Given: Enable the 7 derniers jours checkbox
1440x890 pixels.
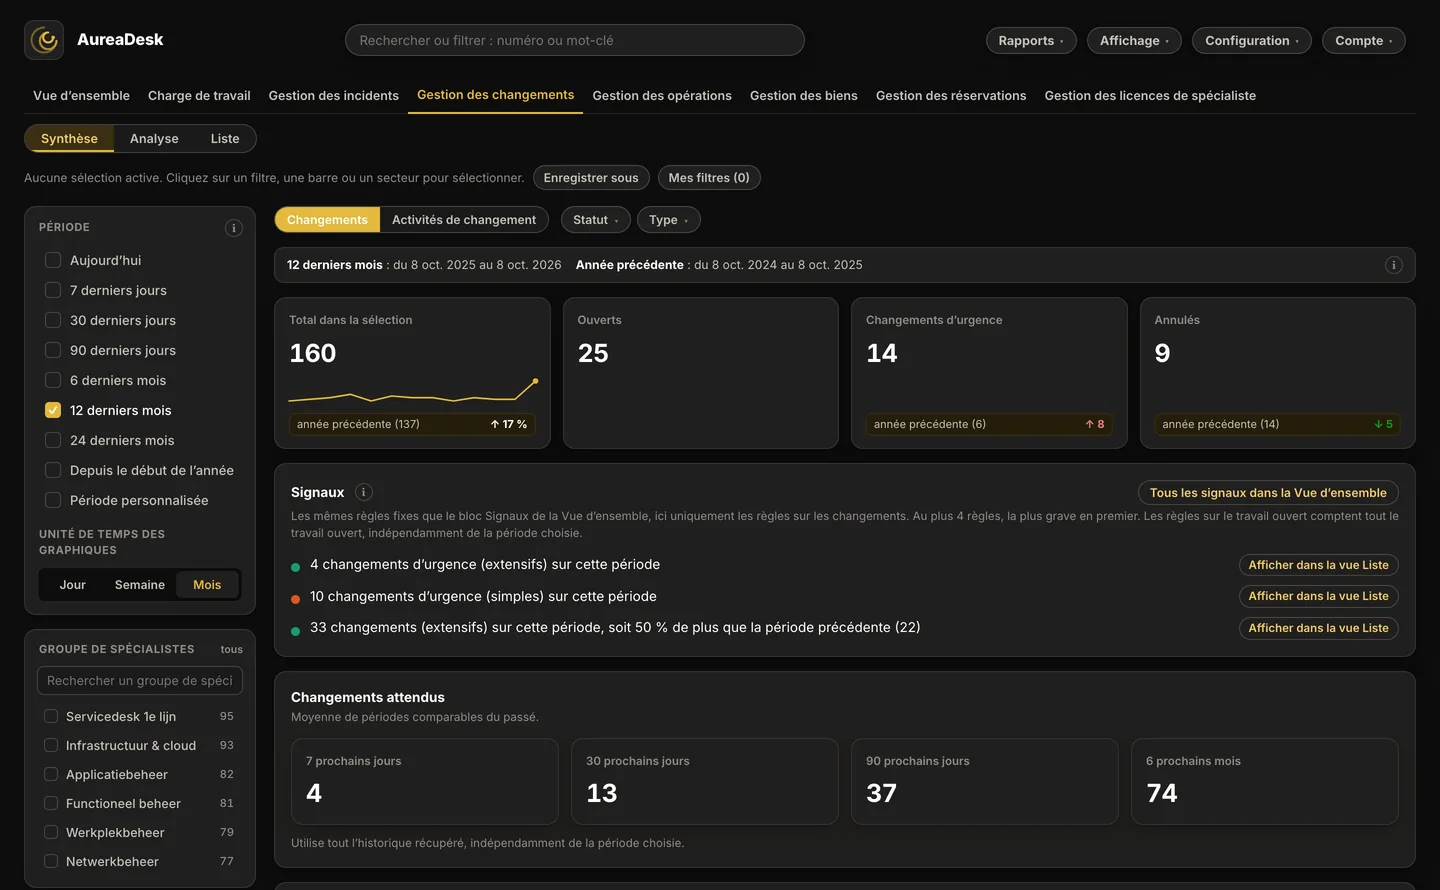Looking at the screenshot, I should click(53, 290).
